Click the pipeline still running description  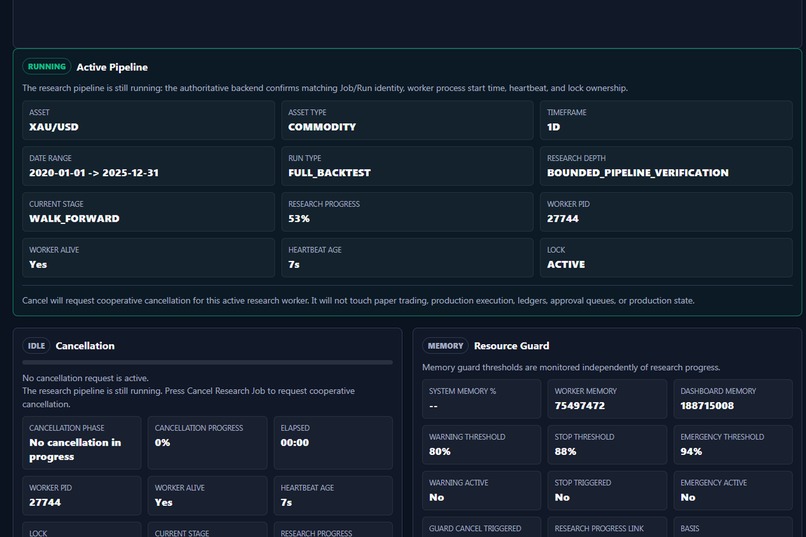tap(325, 88)
